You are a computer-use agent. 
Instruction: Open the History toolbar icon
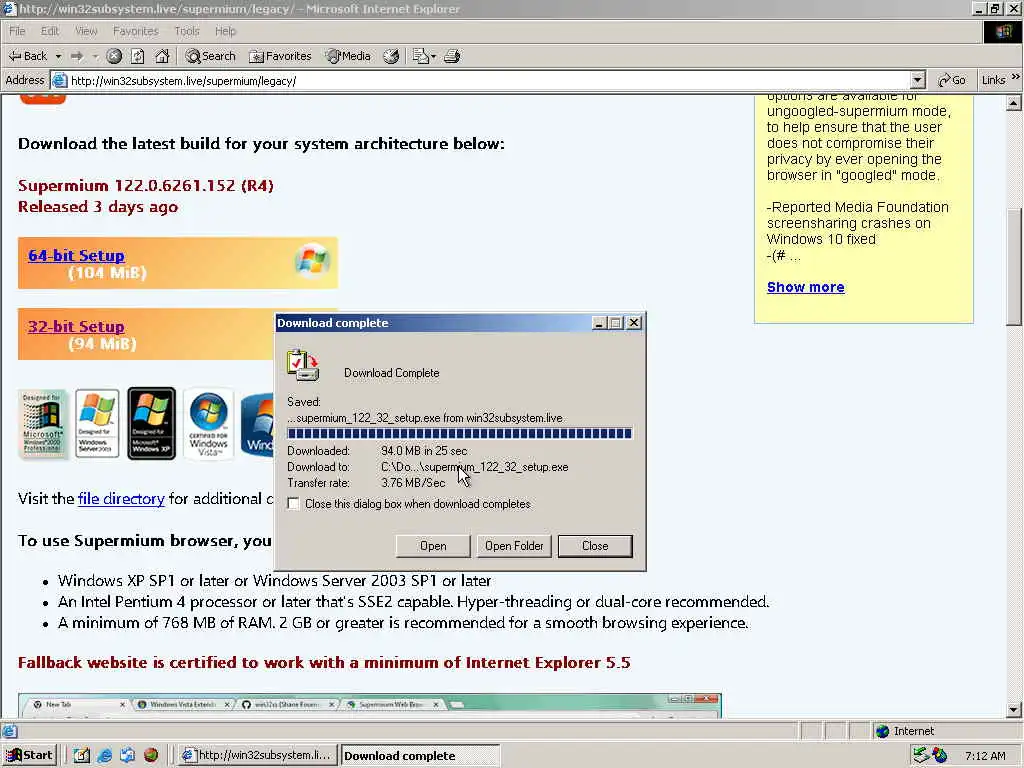(391, 56)
